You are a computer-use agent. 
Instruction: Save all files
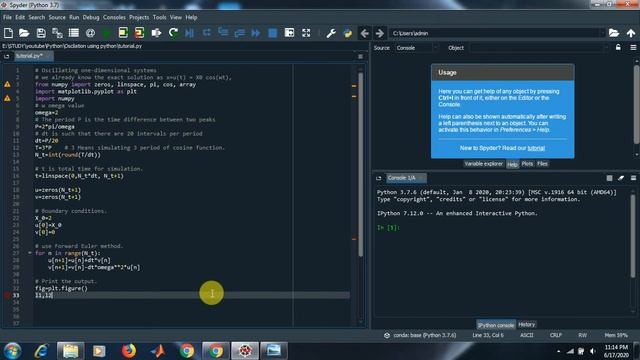57,33
